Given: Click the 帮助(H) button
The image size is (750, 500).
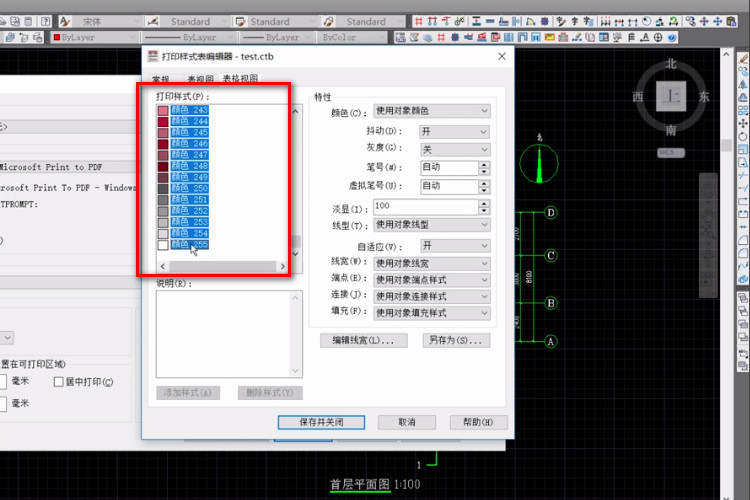Looking at the screenshot, I should coord(478,422).
